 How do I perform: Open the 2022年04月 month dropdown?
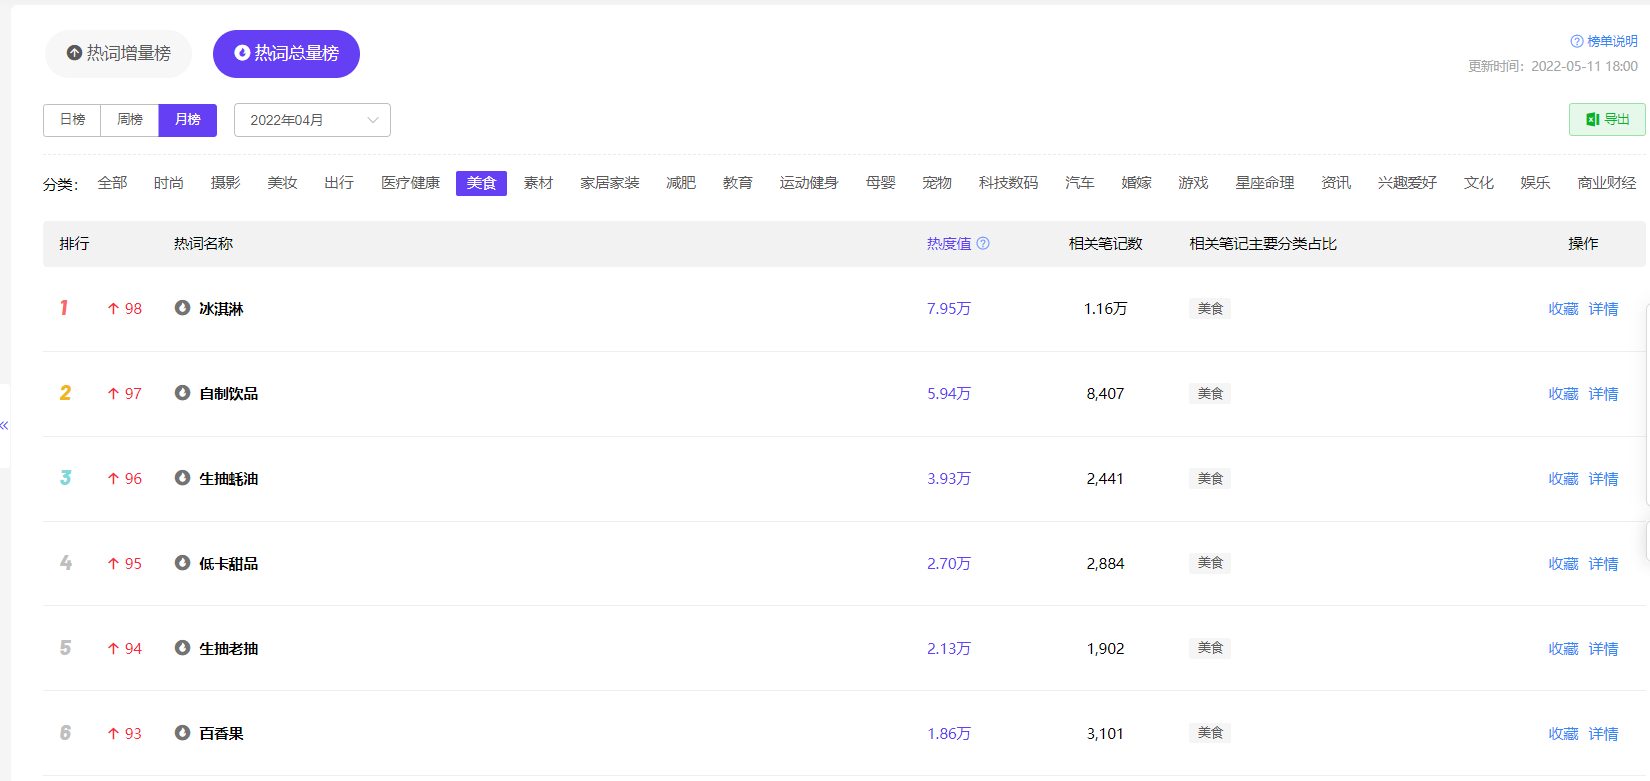(312, 120)
